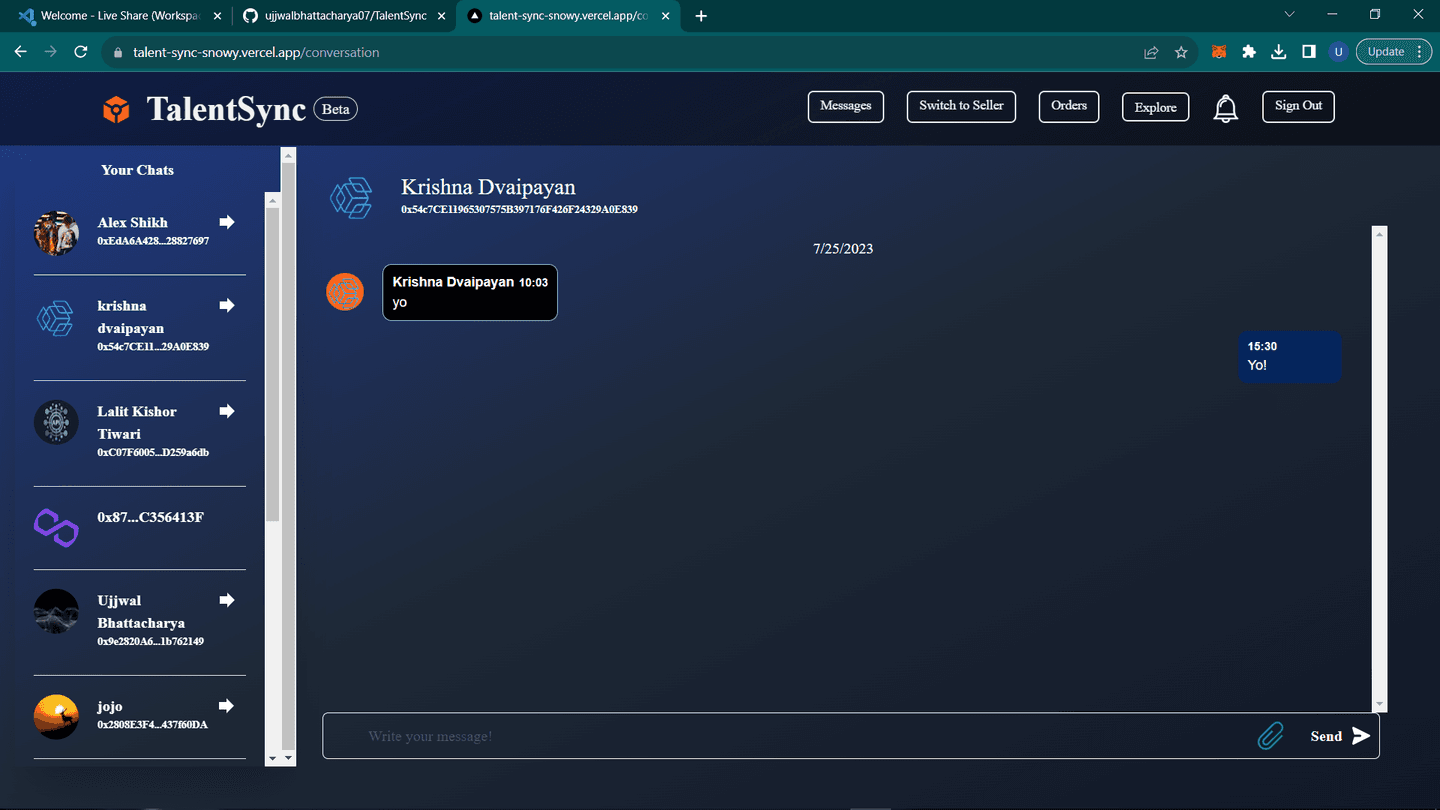Click Alex Shikh avatar photo
The image size is (1440, 810).
pyautogui.click(x=56, y=233)
